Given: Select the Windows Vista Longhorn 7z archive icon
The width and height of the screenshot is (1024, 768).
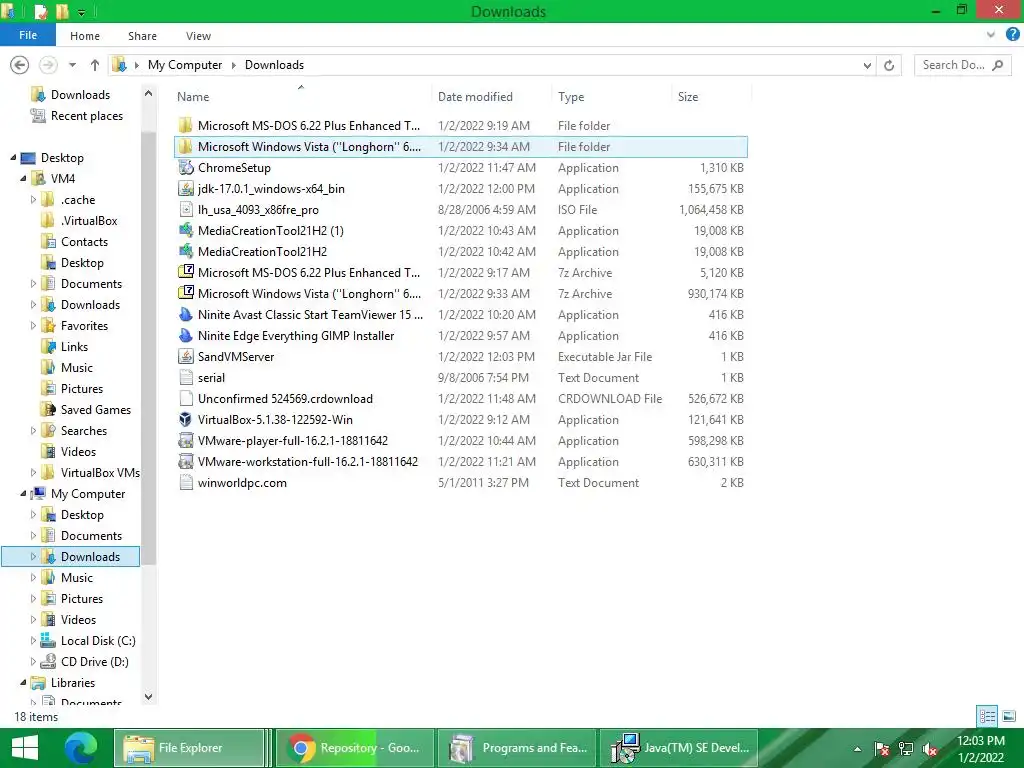Looking at the screenshot, I should point(186,294).
